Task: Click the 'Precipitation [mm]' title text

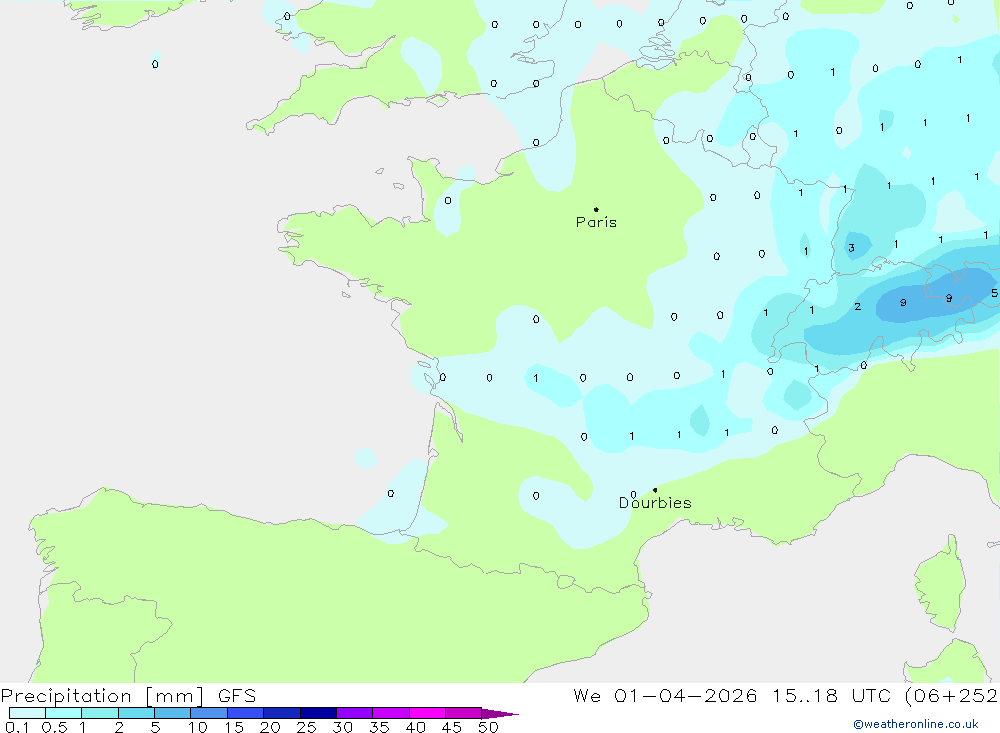Action: coord(102,696)
